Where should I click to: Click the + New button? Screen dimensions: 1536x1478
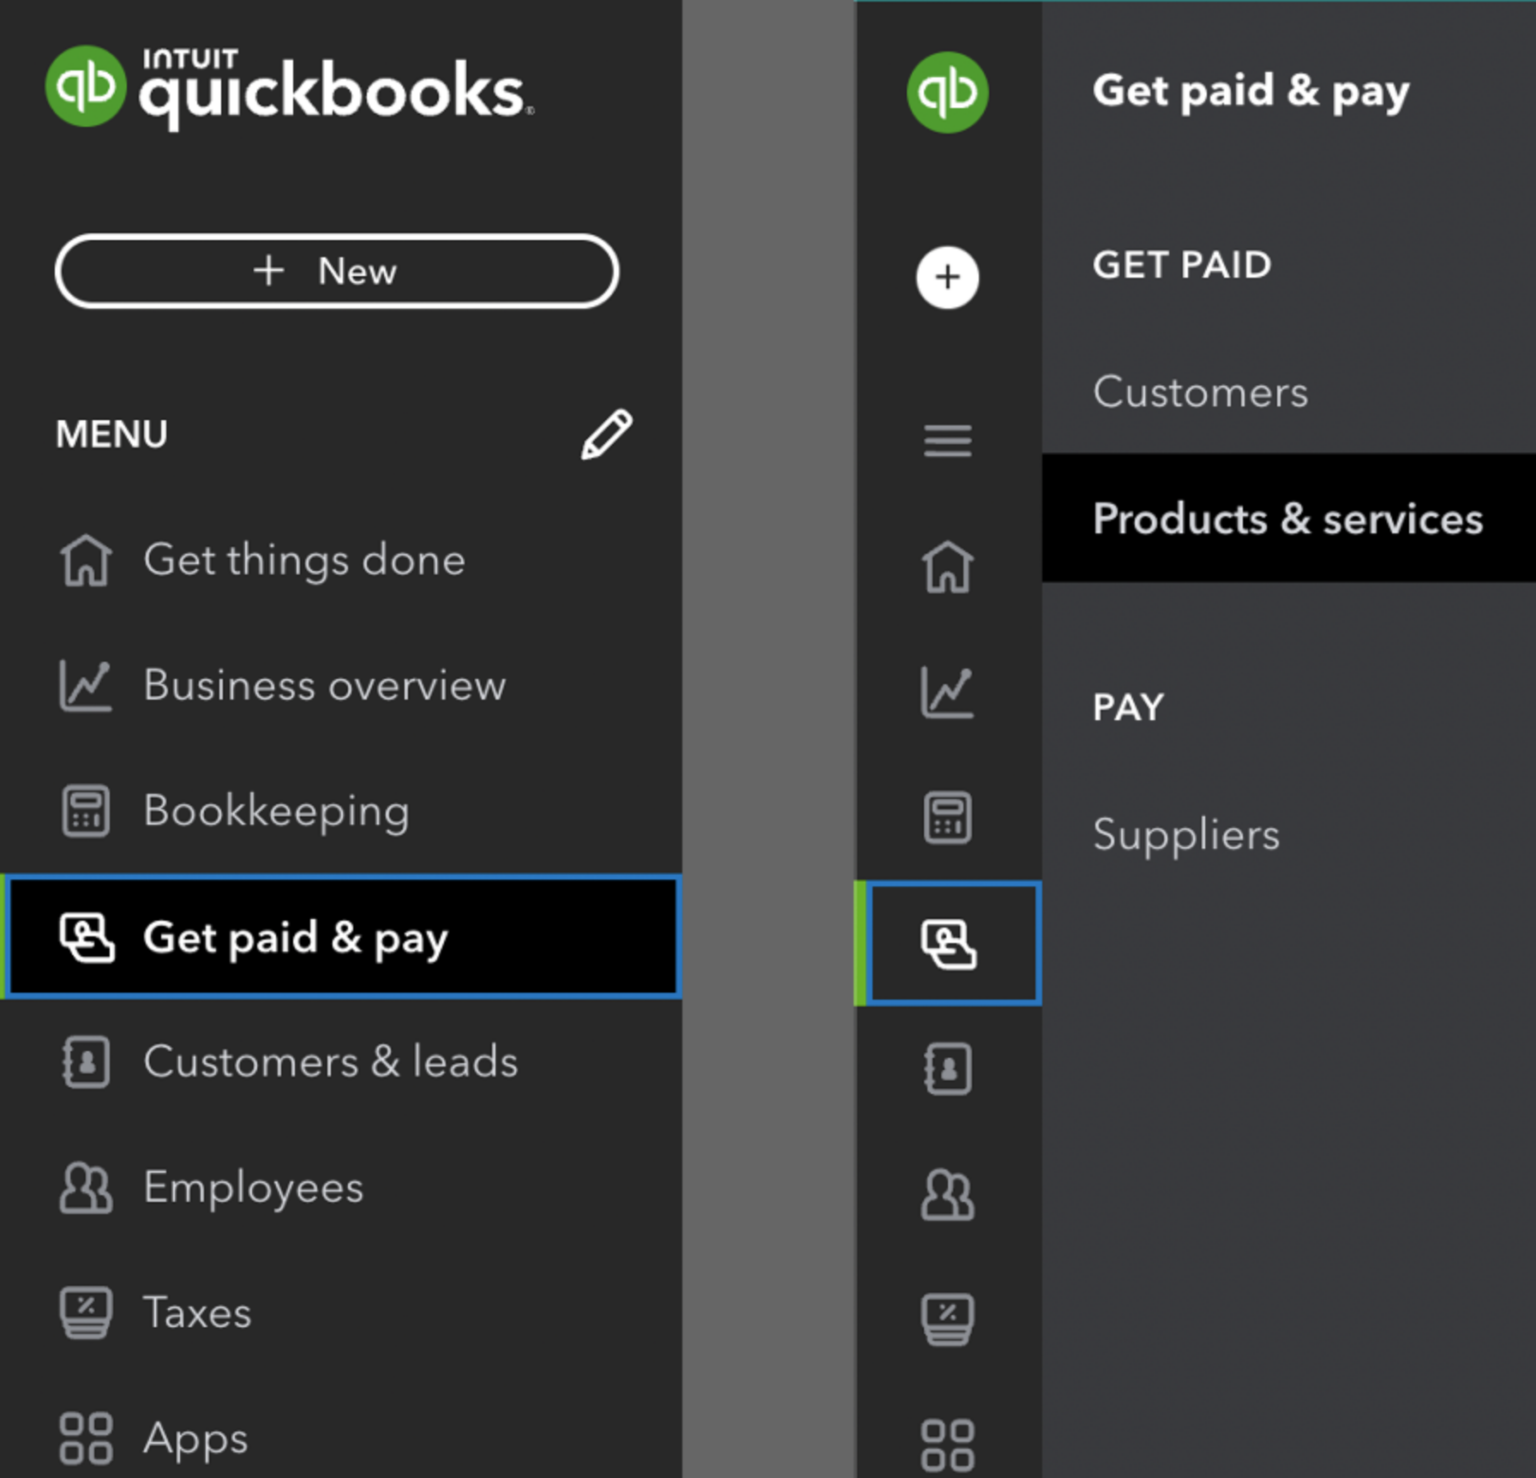pos(336,271)
